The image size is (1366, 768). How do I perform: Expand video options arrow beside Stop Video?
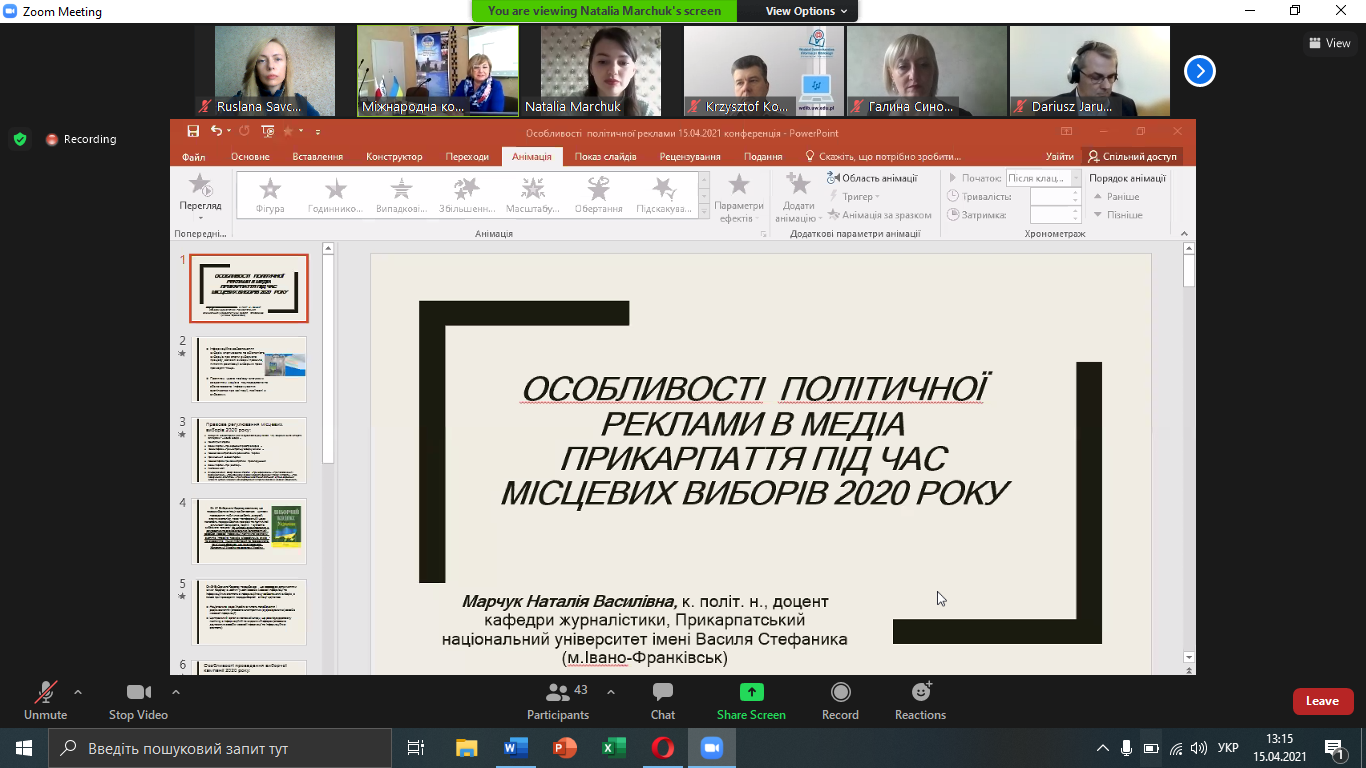(176, 691)
